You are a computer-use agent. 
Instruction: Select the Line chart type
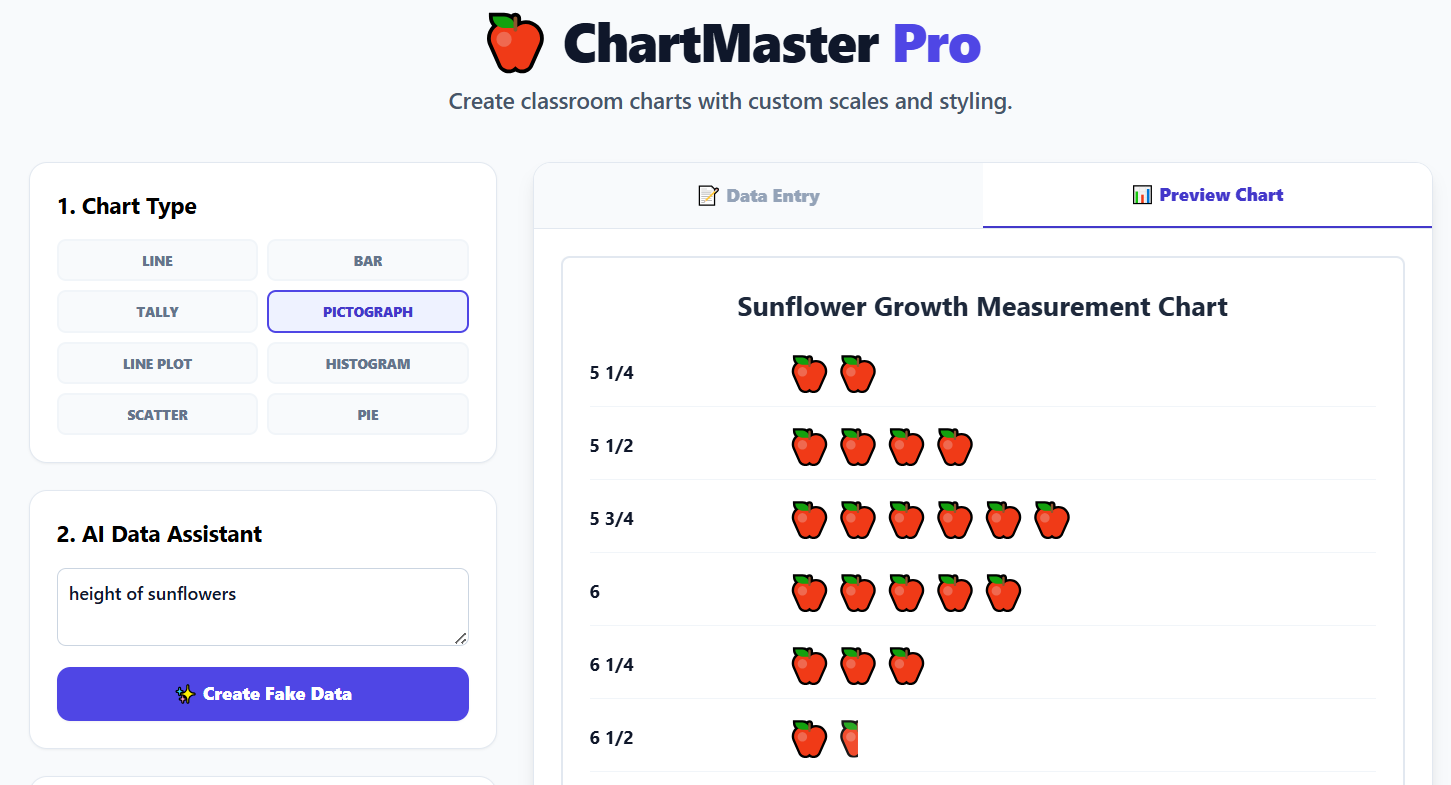(157, 261)
